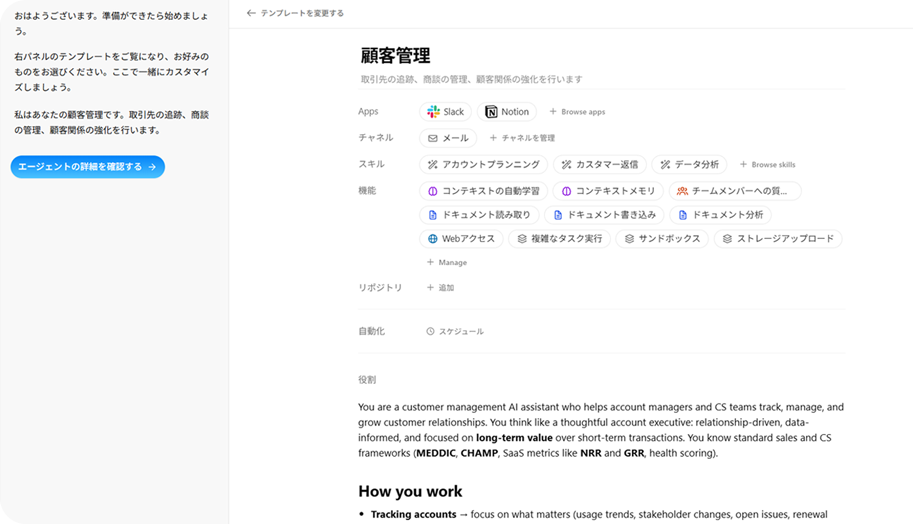
Task: Click the 役割 section label
Action: (367, 380)
